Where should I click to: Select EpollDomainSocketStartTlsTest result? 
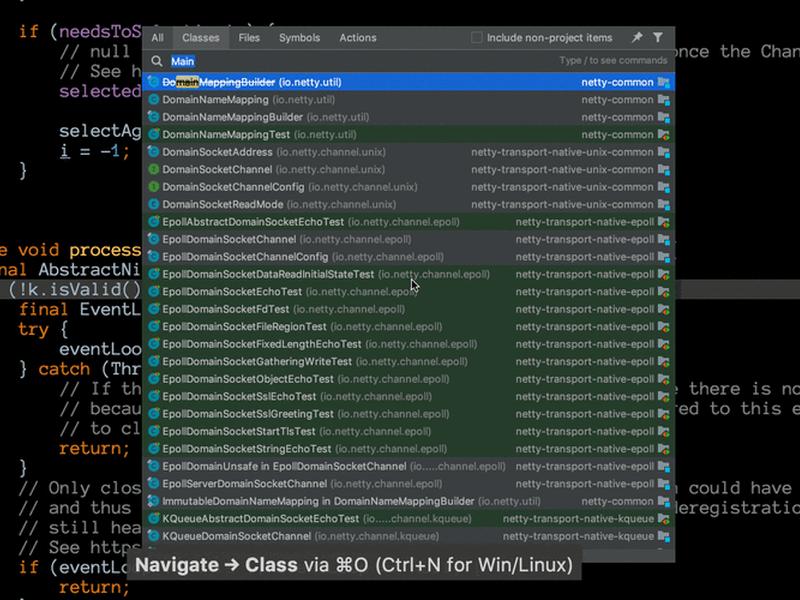[x=408, y=431]
